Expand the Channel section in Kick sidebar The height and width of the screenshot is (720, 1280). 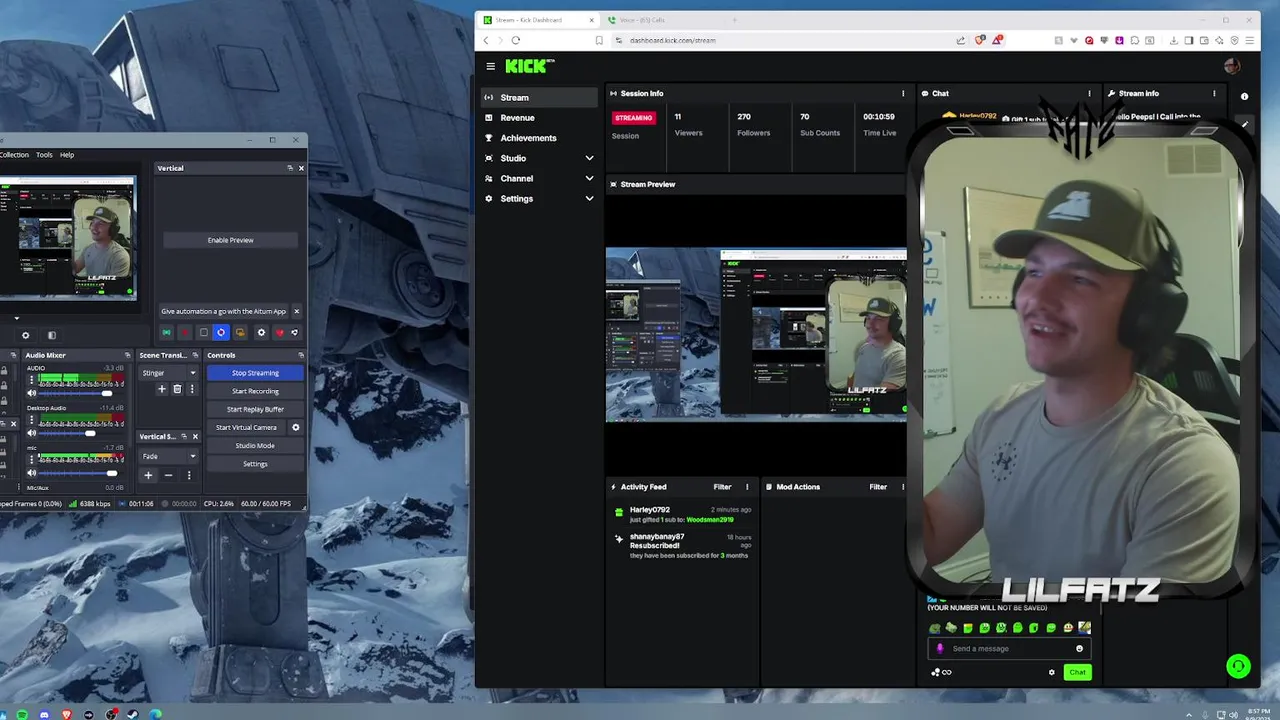pos(538,178)
